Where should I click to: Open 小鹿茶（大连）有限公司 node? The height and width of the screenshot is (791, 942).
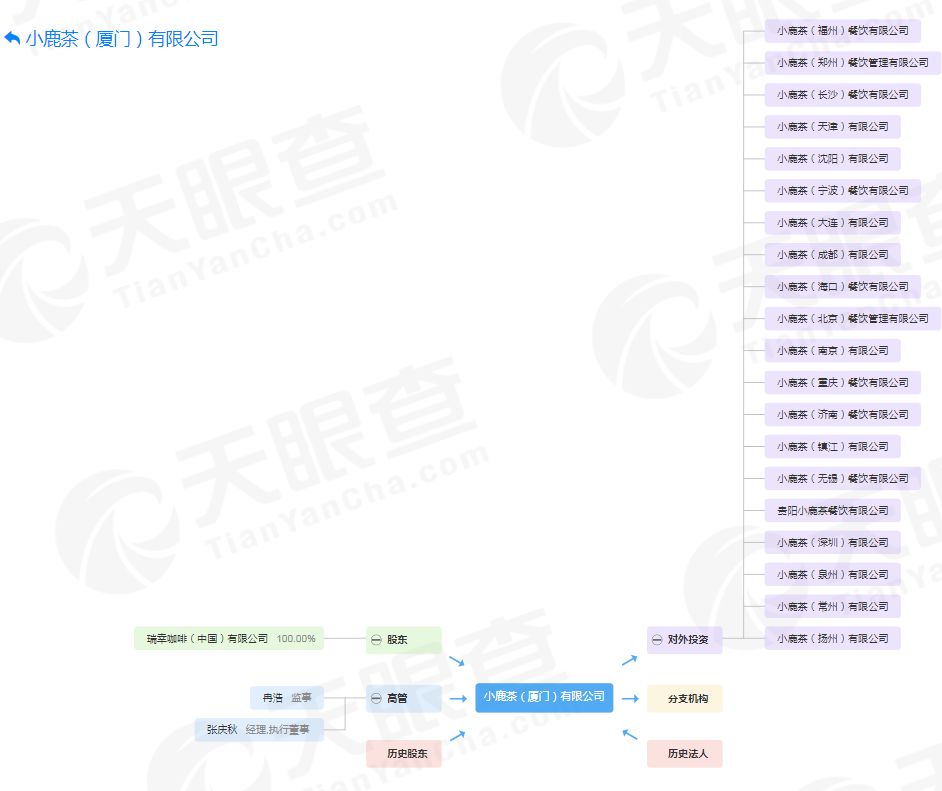(833, 223)
